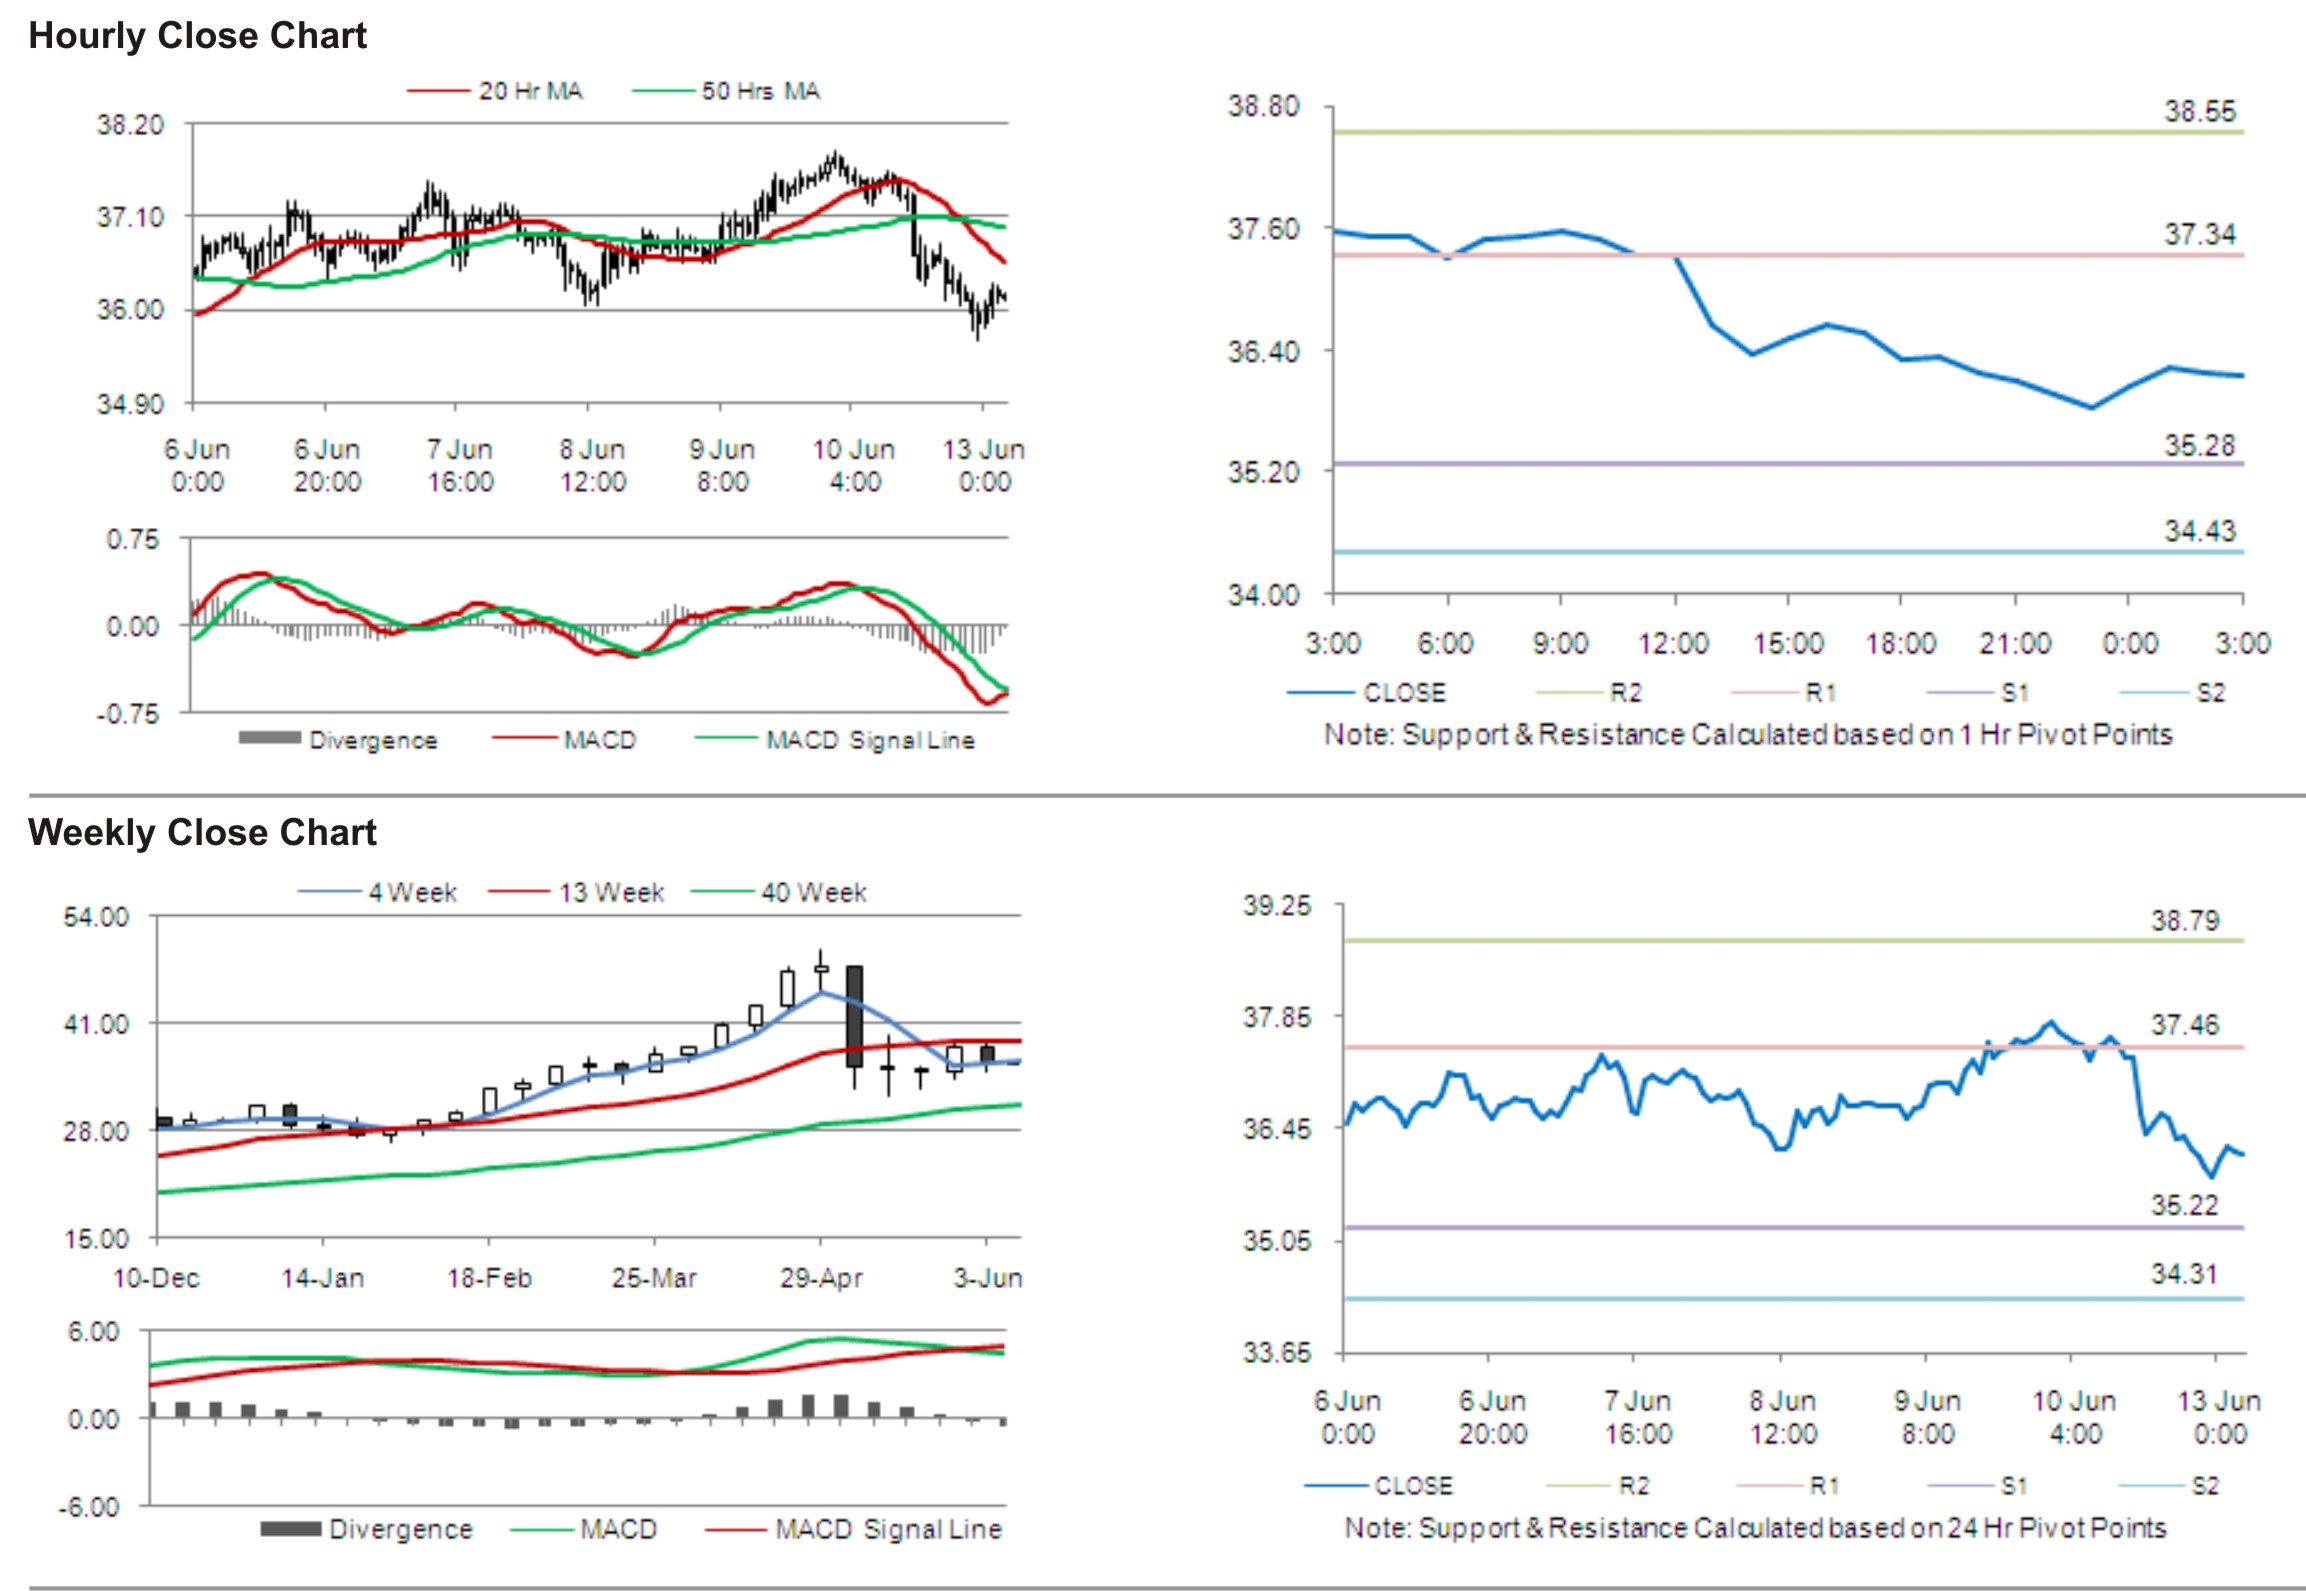Viewport: 2306px width, 1591px height.
Task: Click the "37.60" y-axis value
Action: [x=1264, y=228]
